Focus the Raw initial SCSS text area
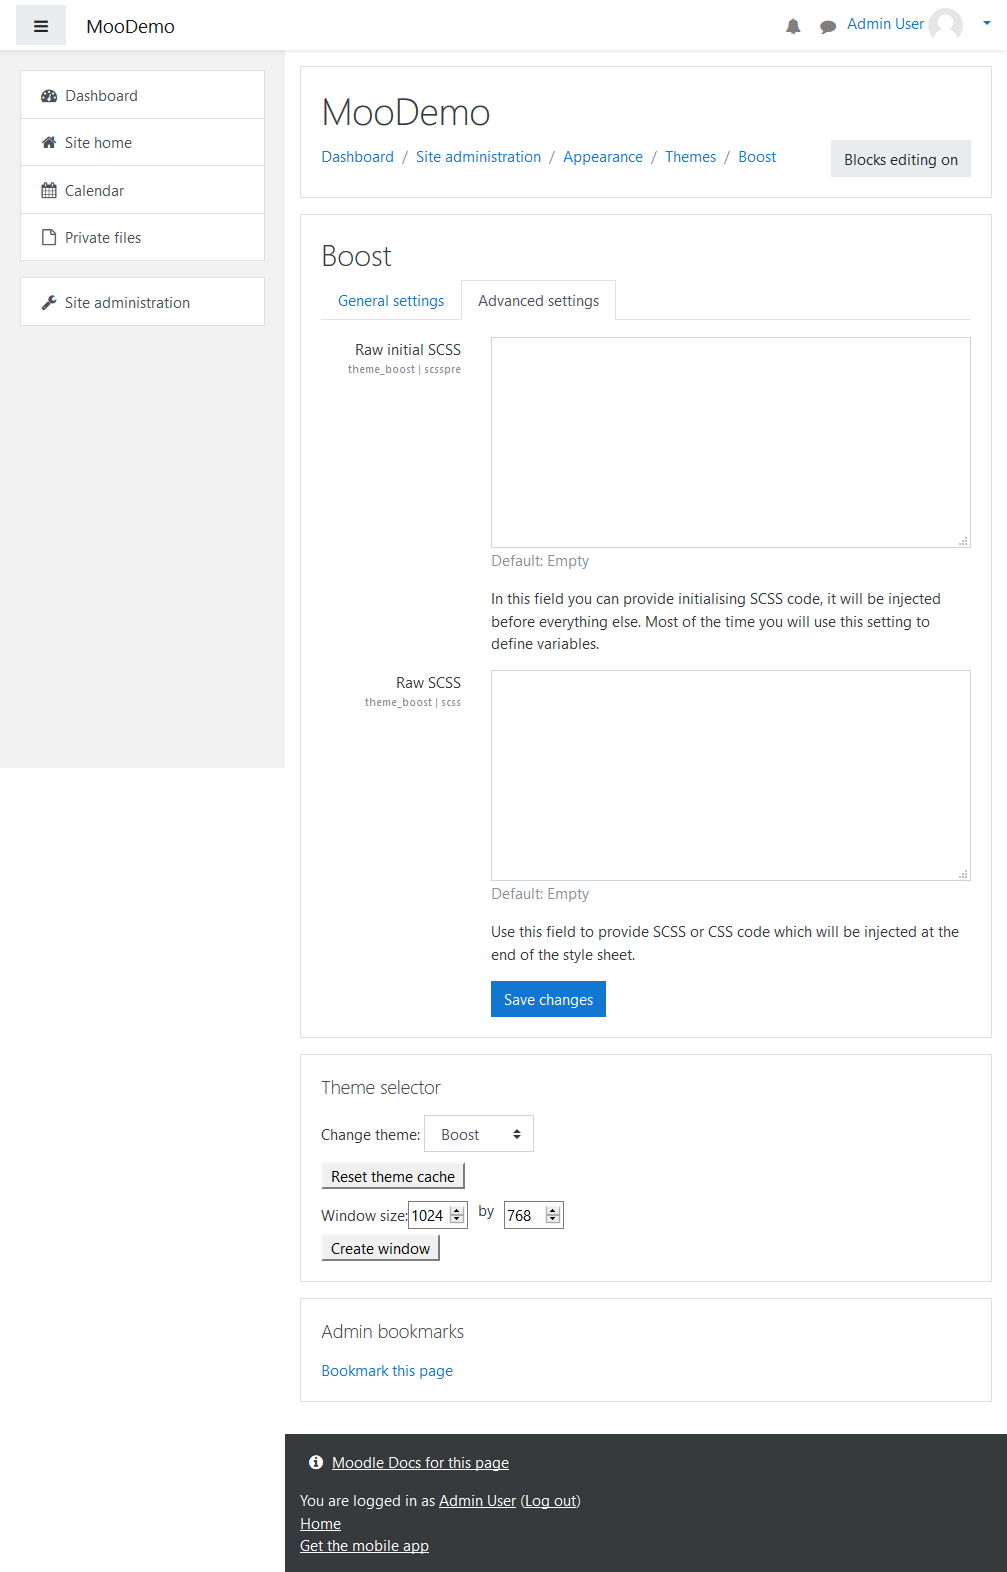This screenshot has width=1007, height=1572. [731, 442]
